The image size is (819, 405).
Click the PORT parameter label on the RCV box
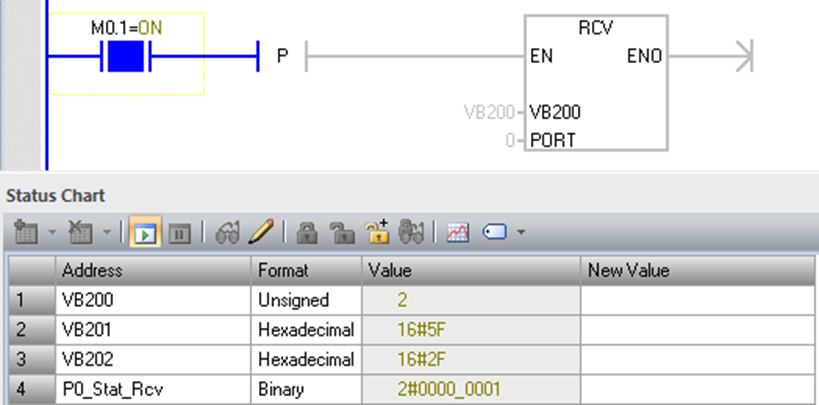[x=553, y=140]
